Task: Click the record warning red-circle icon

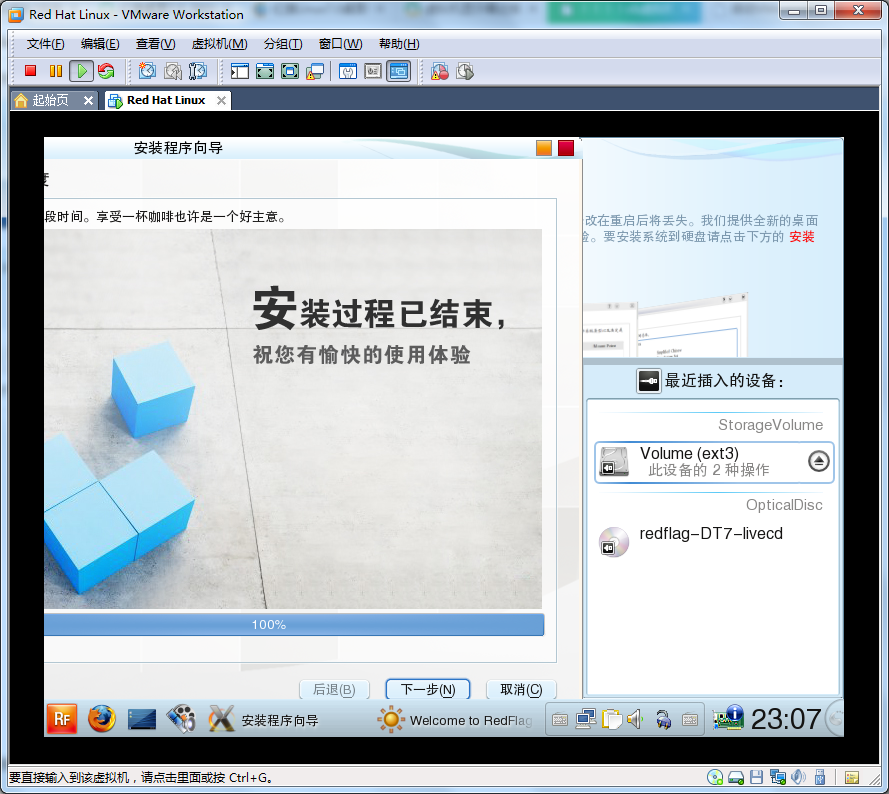Action: click(439, 71)
